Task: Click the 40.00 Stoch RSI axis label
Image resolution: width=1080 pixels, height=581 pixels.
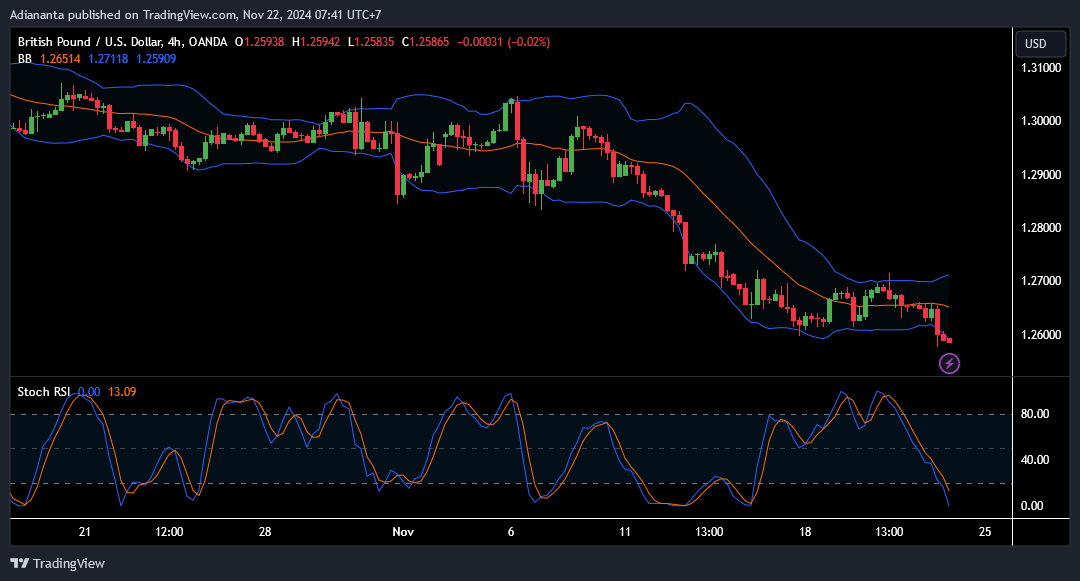Action: tap(1035, 460)
